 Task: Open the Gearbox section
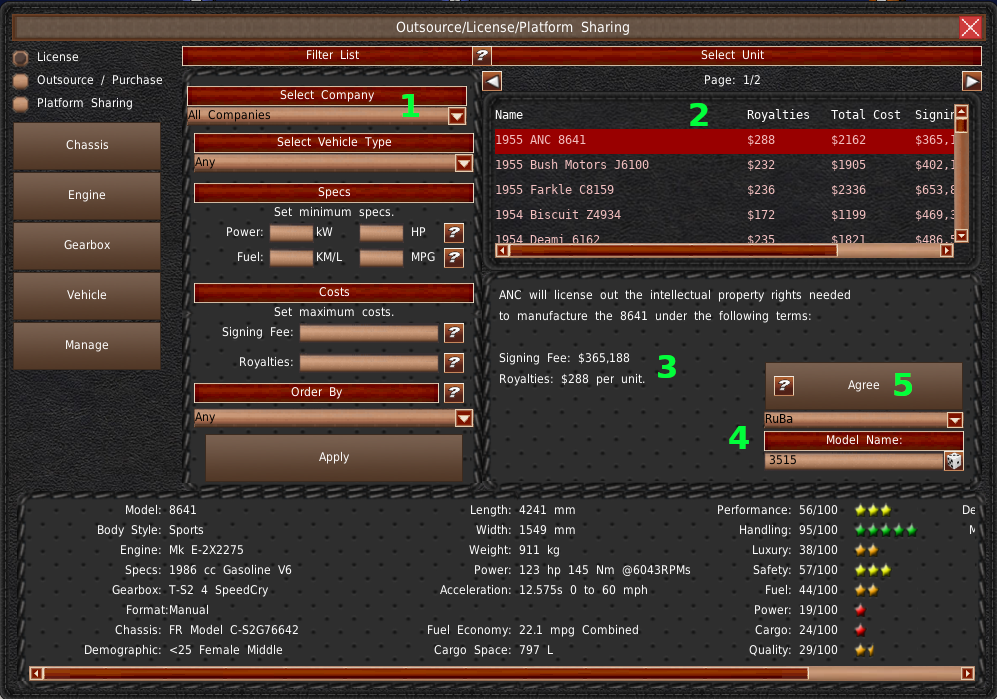coord(87,246)
